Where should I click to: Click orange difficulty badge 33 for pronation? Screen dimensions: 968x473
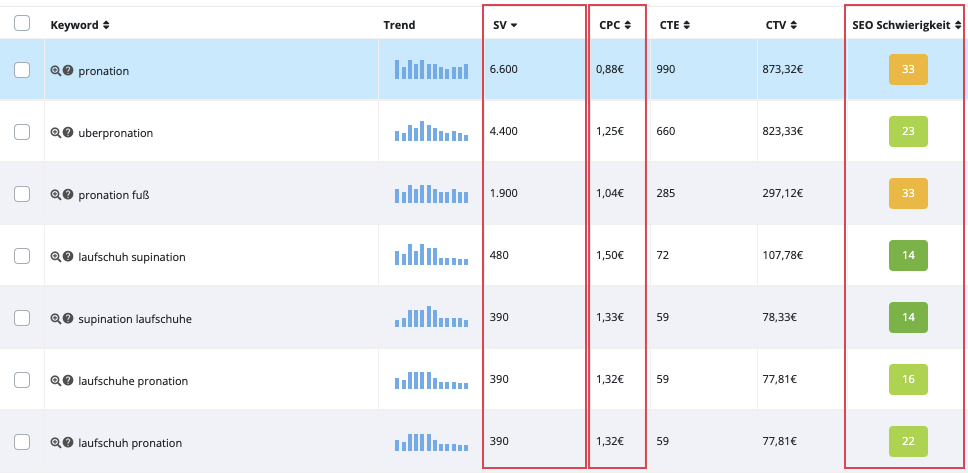(908, 70)
